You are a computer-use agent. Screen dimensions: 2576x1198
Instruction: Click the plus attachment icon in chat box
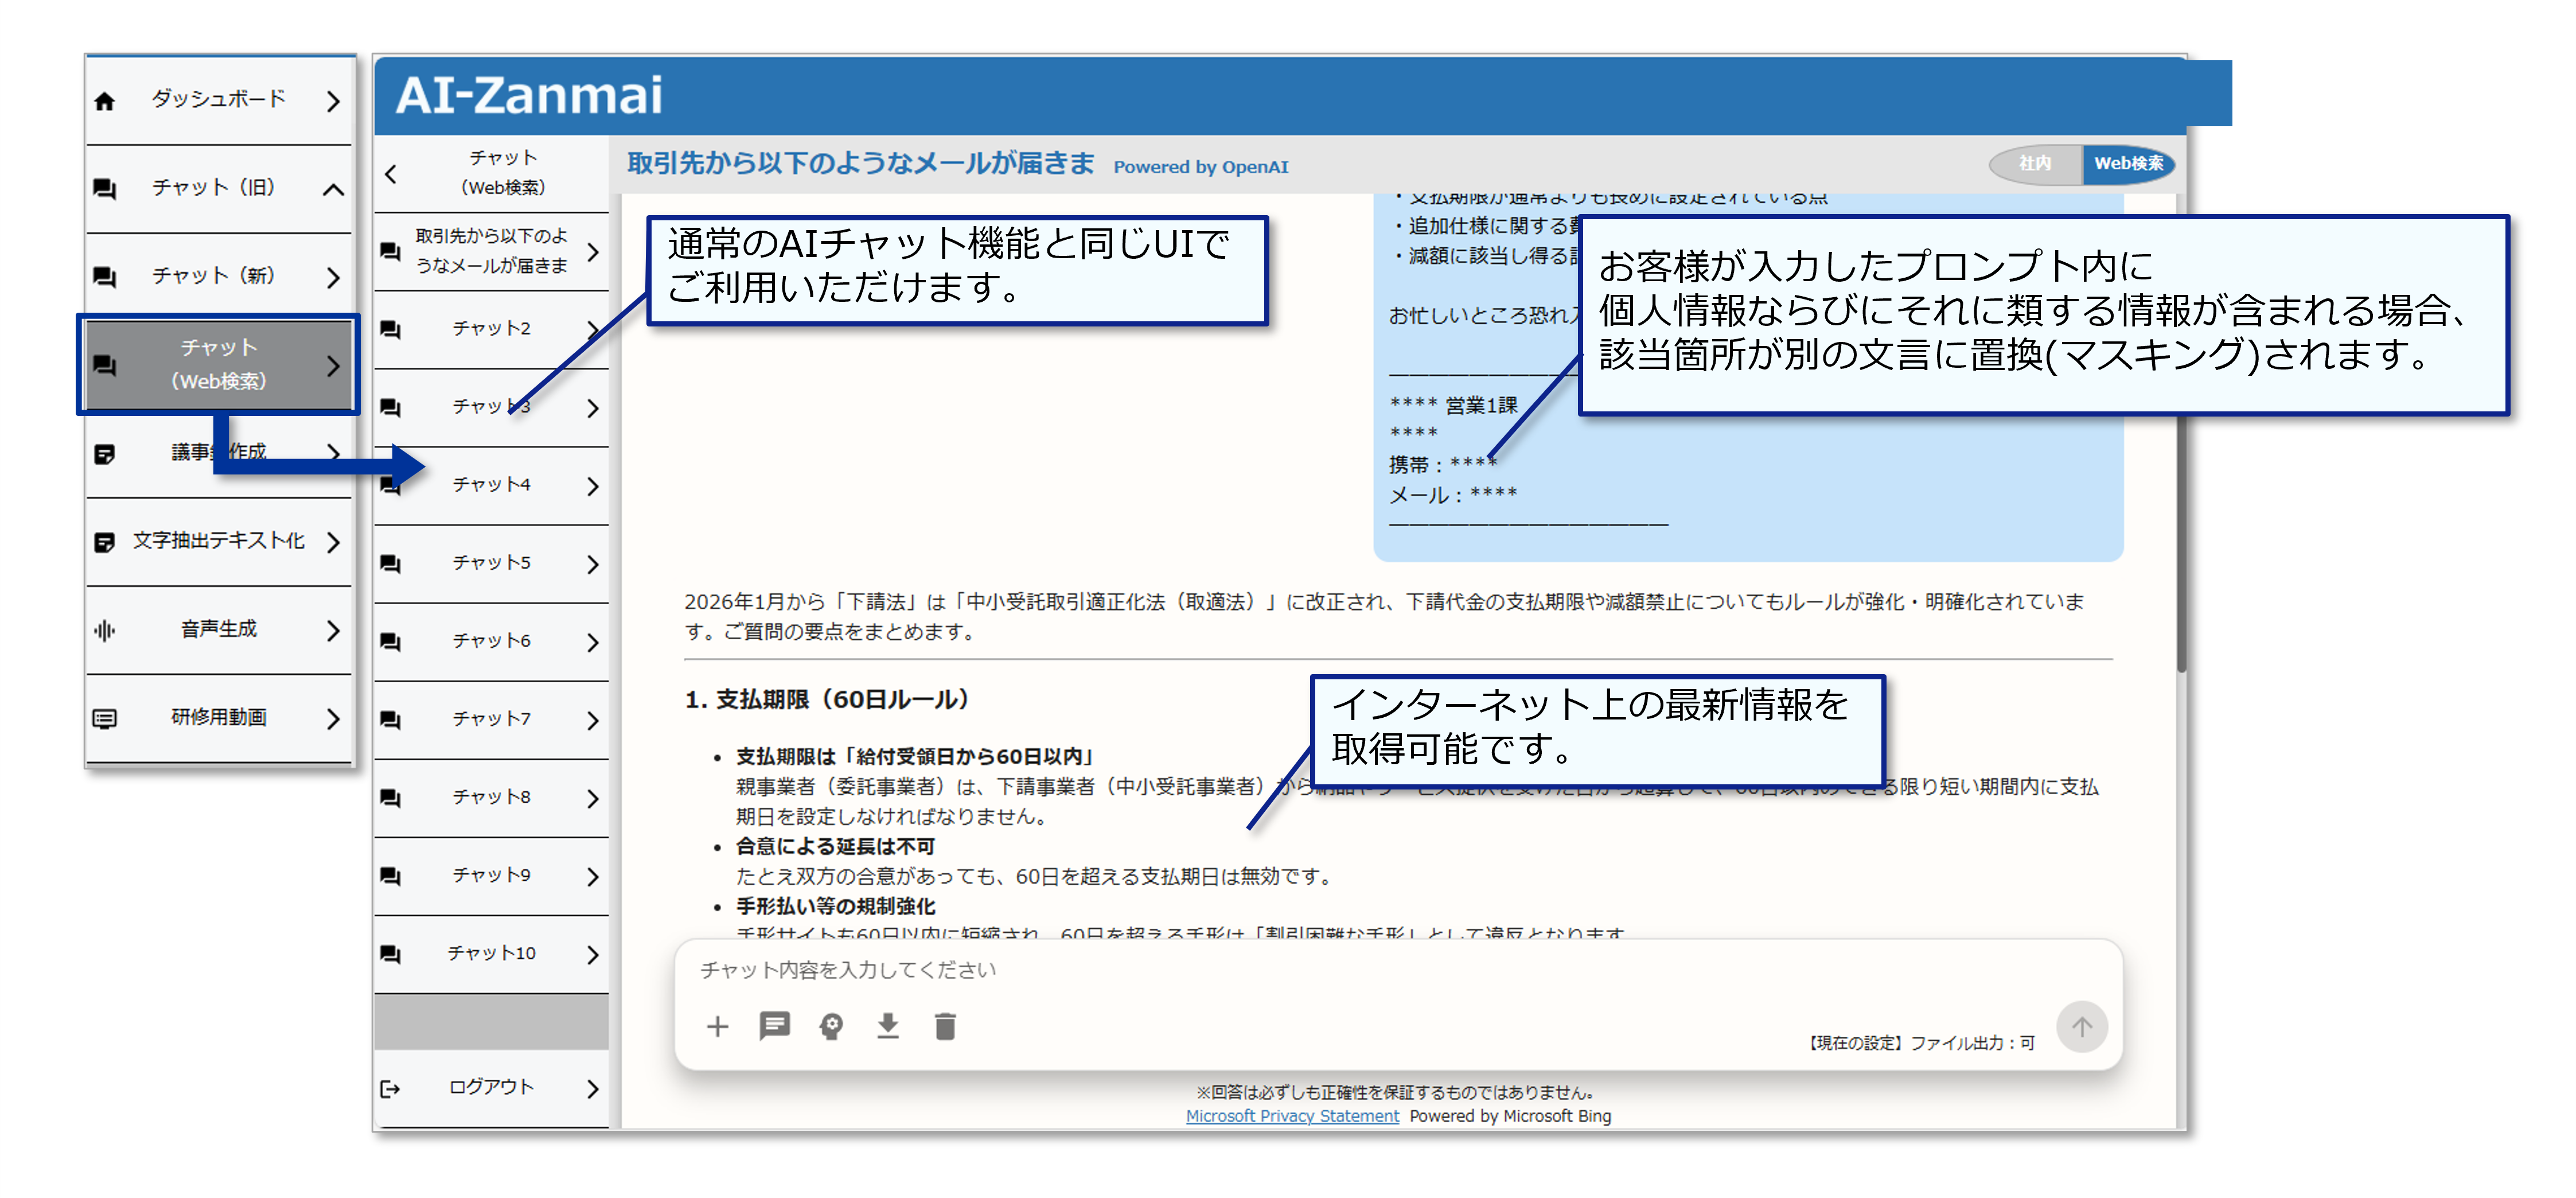click(x=717, y=1026)
